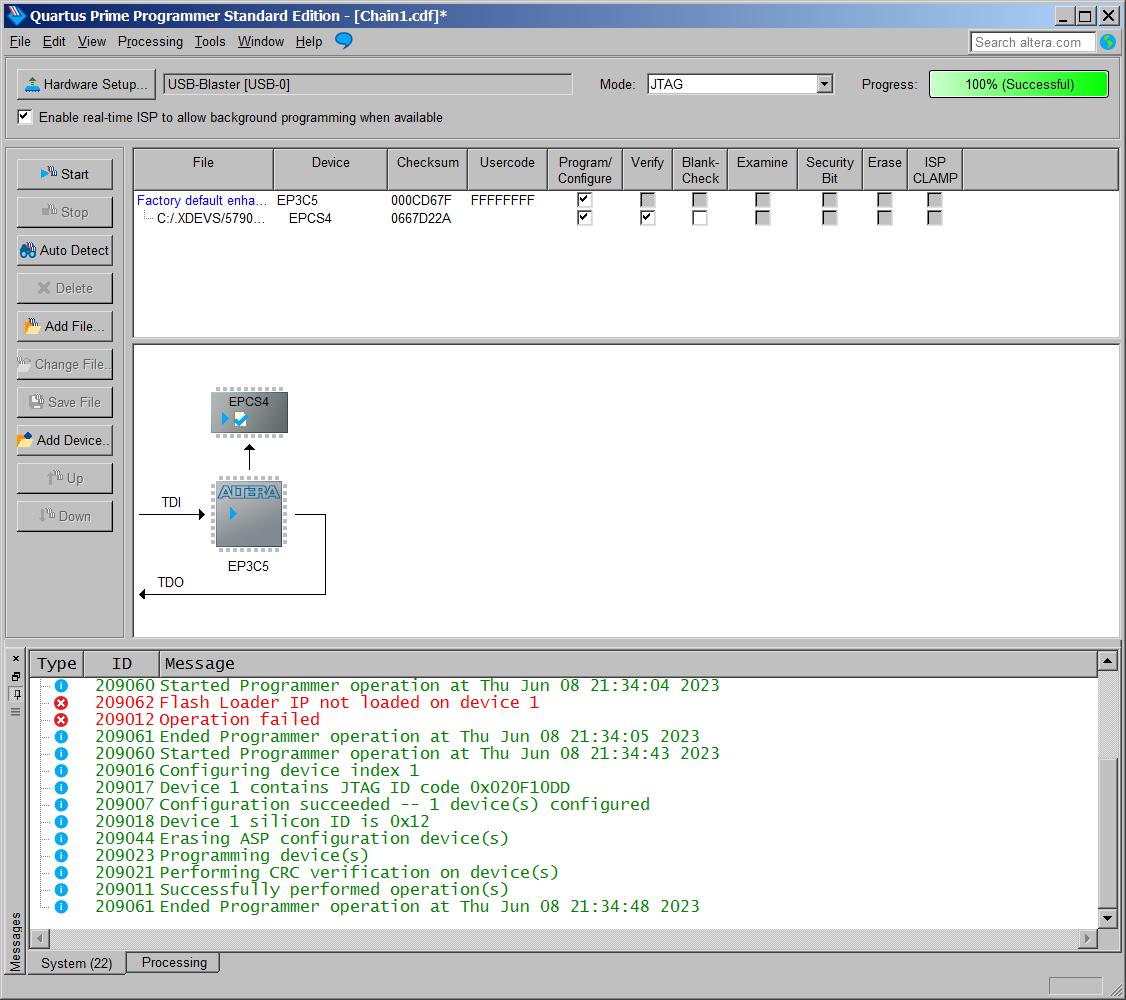Open the Edit menu
This screenshot has height=1000, width=1126.
(54, 42)
